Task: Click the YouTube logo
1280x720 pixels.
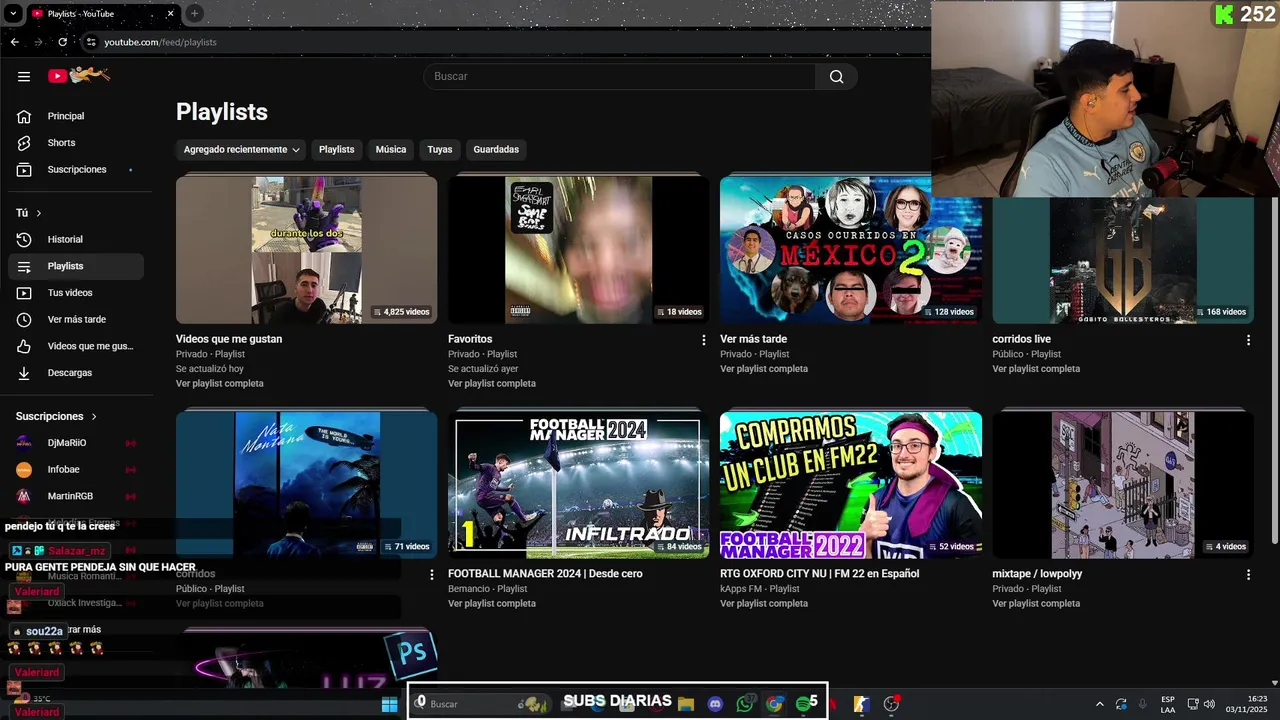Action: (x=79, y=75)
